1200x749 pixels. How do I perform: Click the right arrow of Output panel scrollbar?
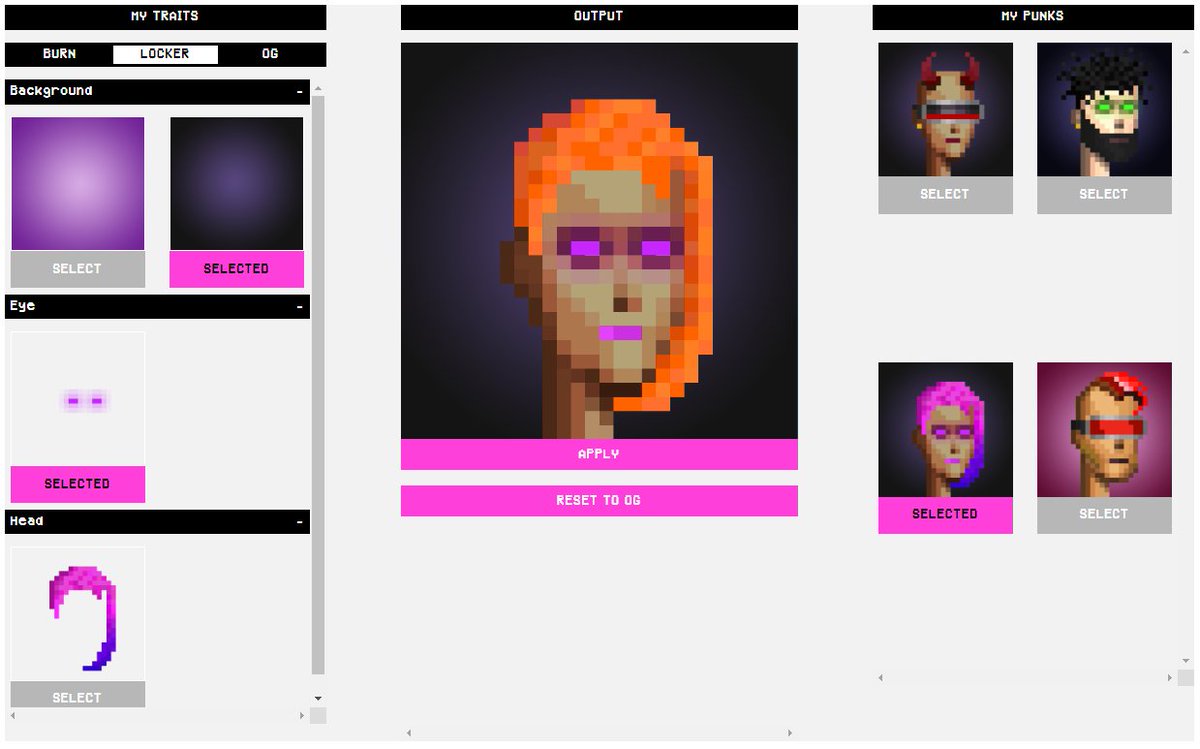point(788,731)
